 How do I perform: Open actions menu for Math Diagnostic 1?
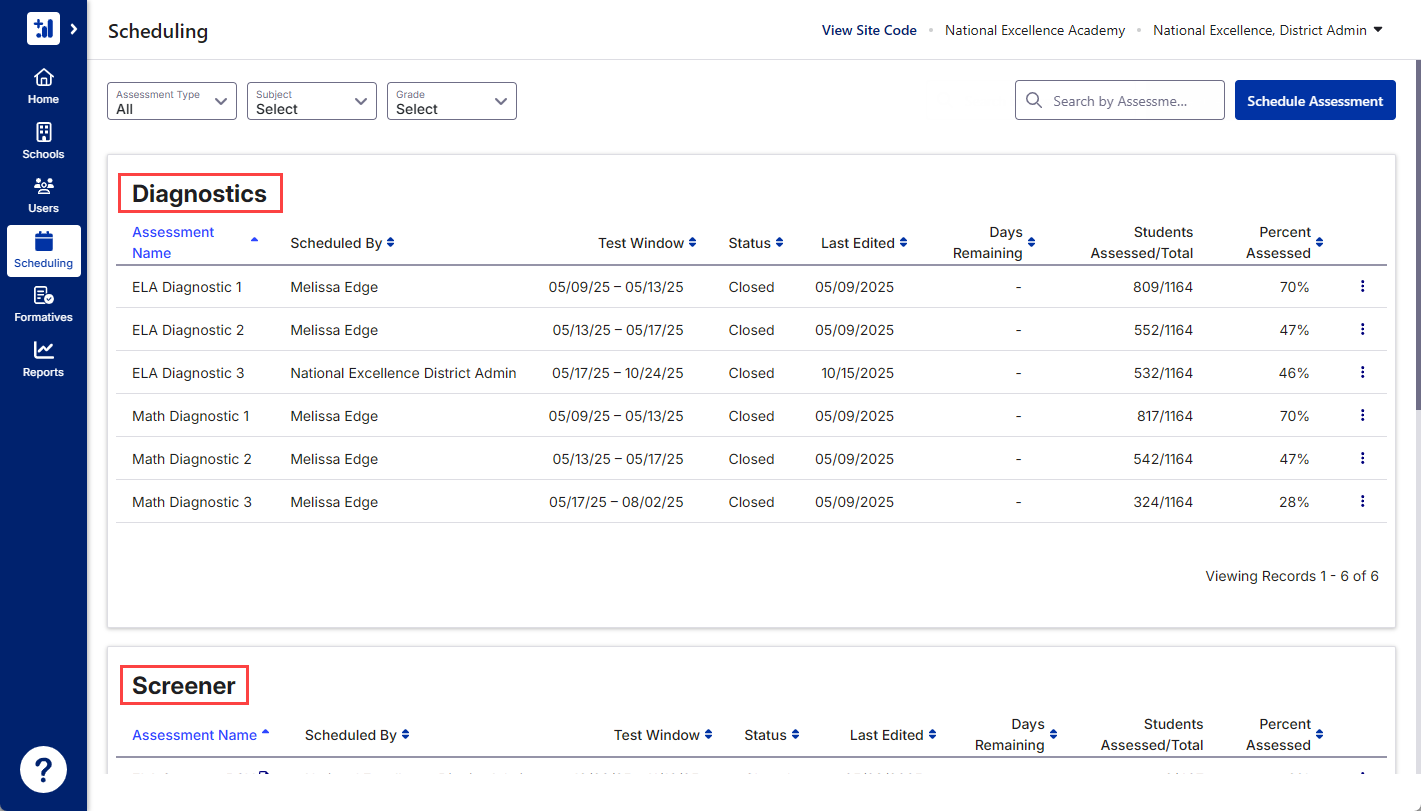pos(1362,416)
